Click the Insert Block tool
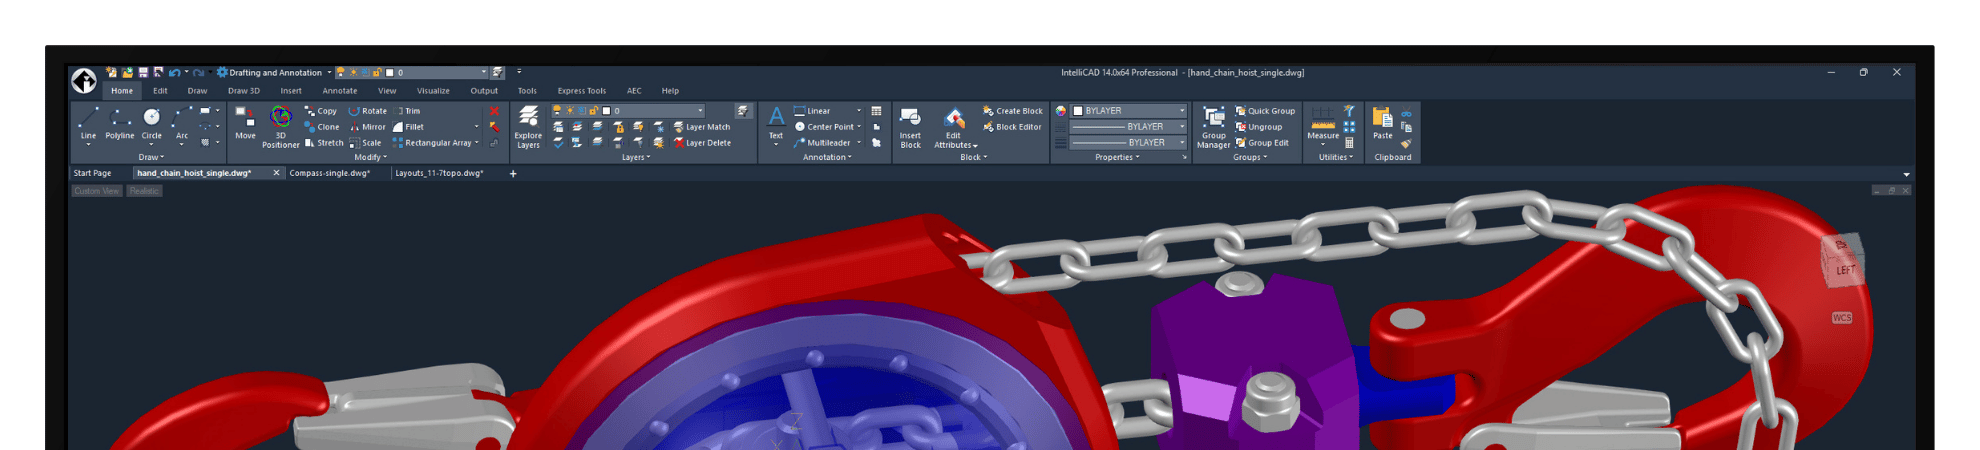The height and width of the screenshot is (450, 1980). [910, 128]
